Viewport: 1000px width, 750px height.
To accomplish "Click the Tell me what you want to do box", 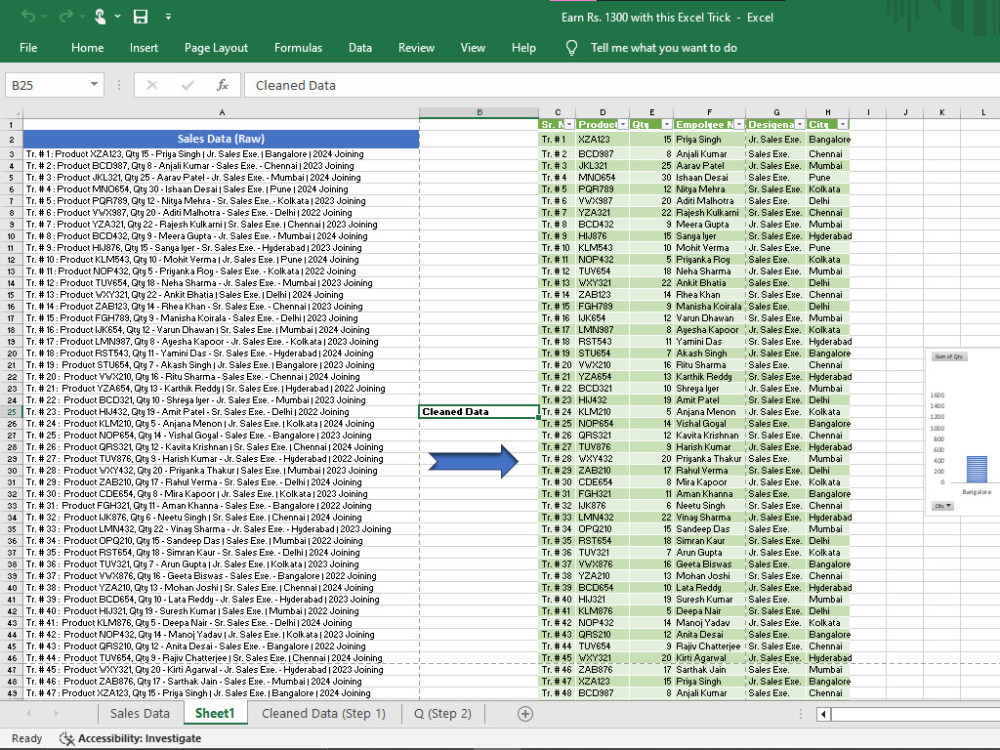I will (x=663, y=48).
